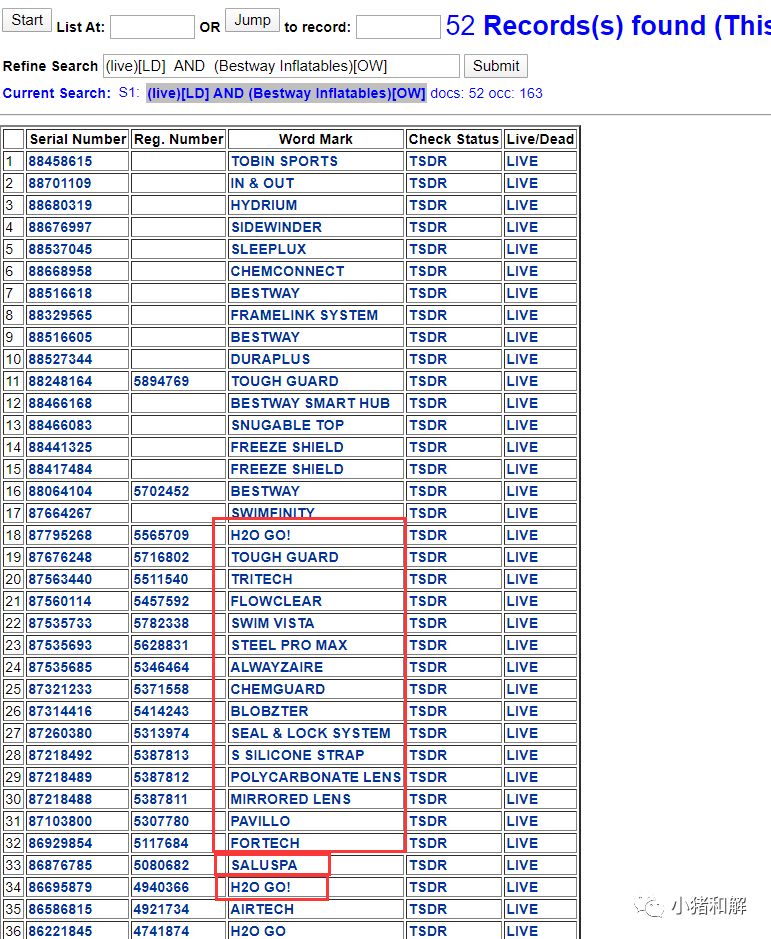Click the Start button

(x=27, y=20)
